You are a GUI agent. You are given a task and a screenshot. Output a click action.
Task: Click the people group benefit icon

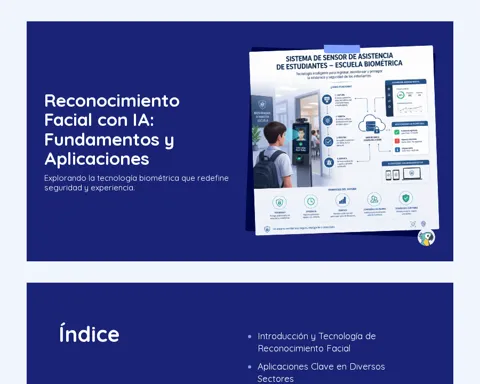click(x=374, y=199)
